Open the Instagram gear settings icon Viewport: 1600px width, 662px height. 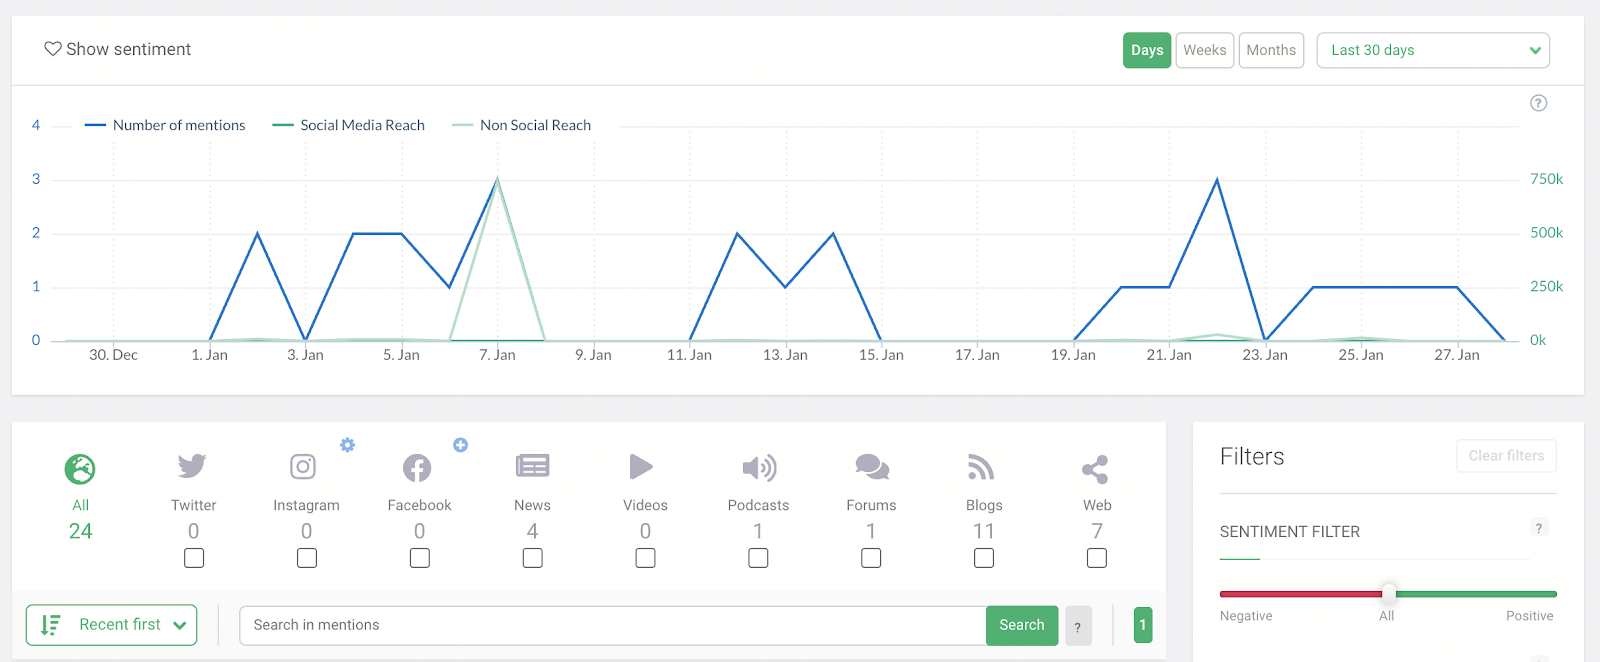click(347, 445)
